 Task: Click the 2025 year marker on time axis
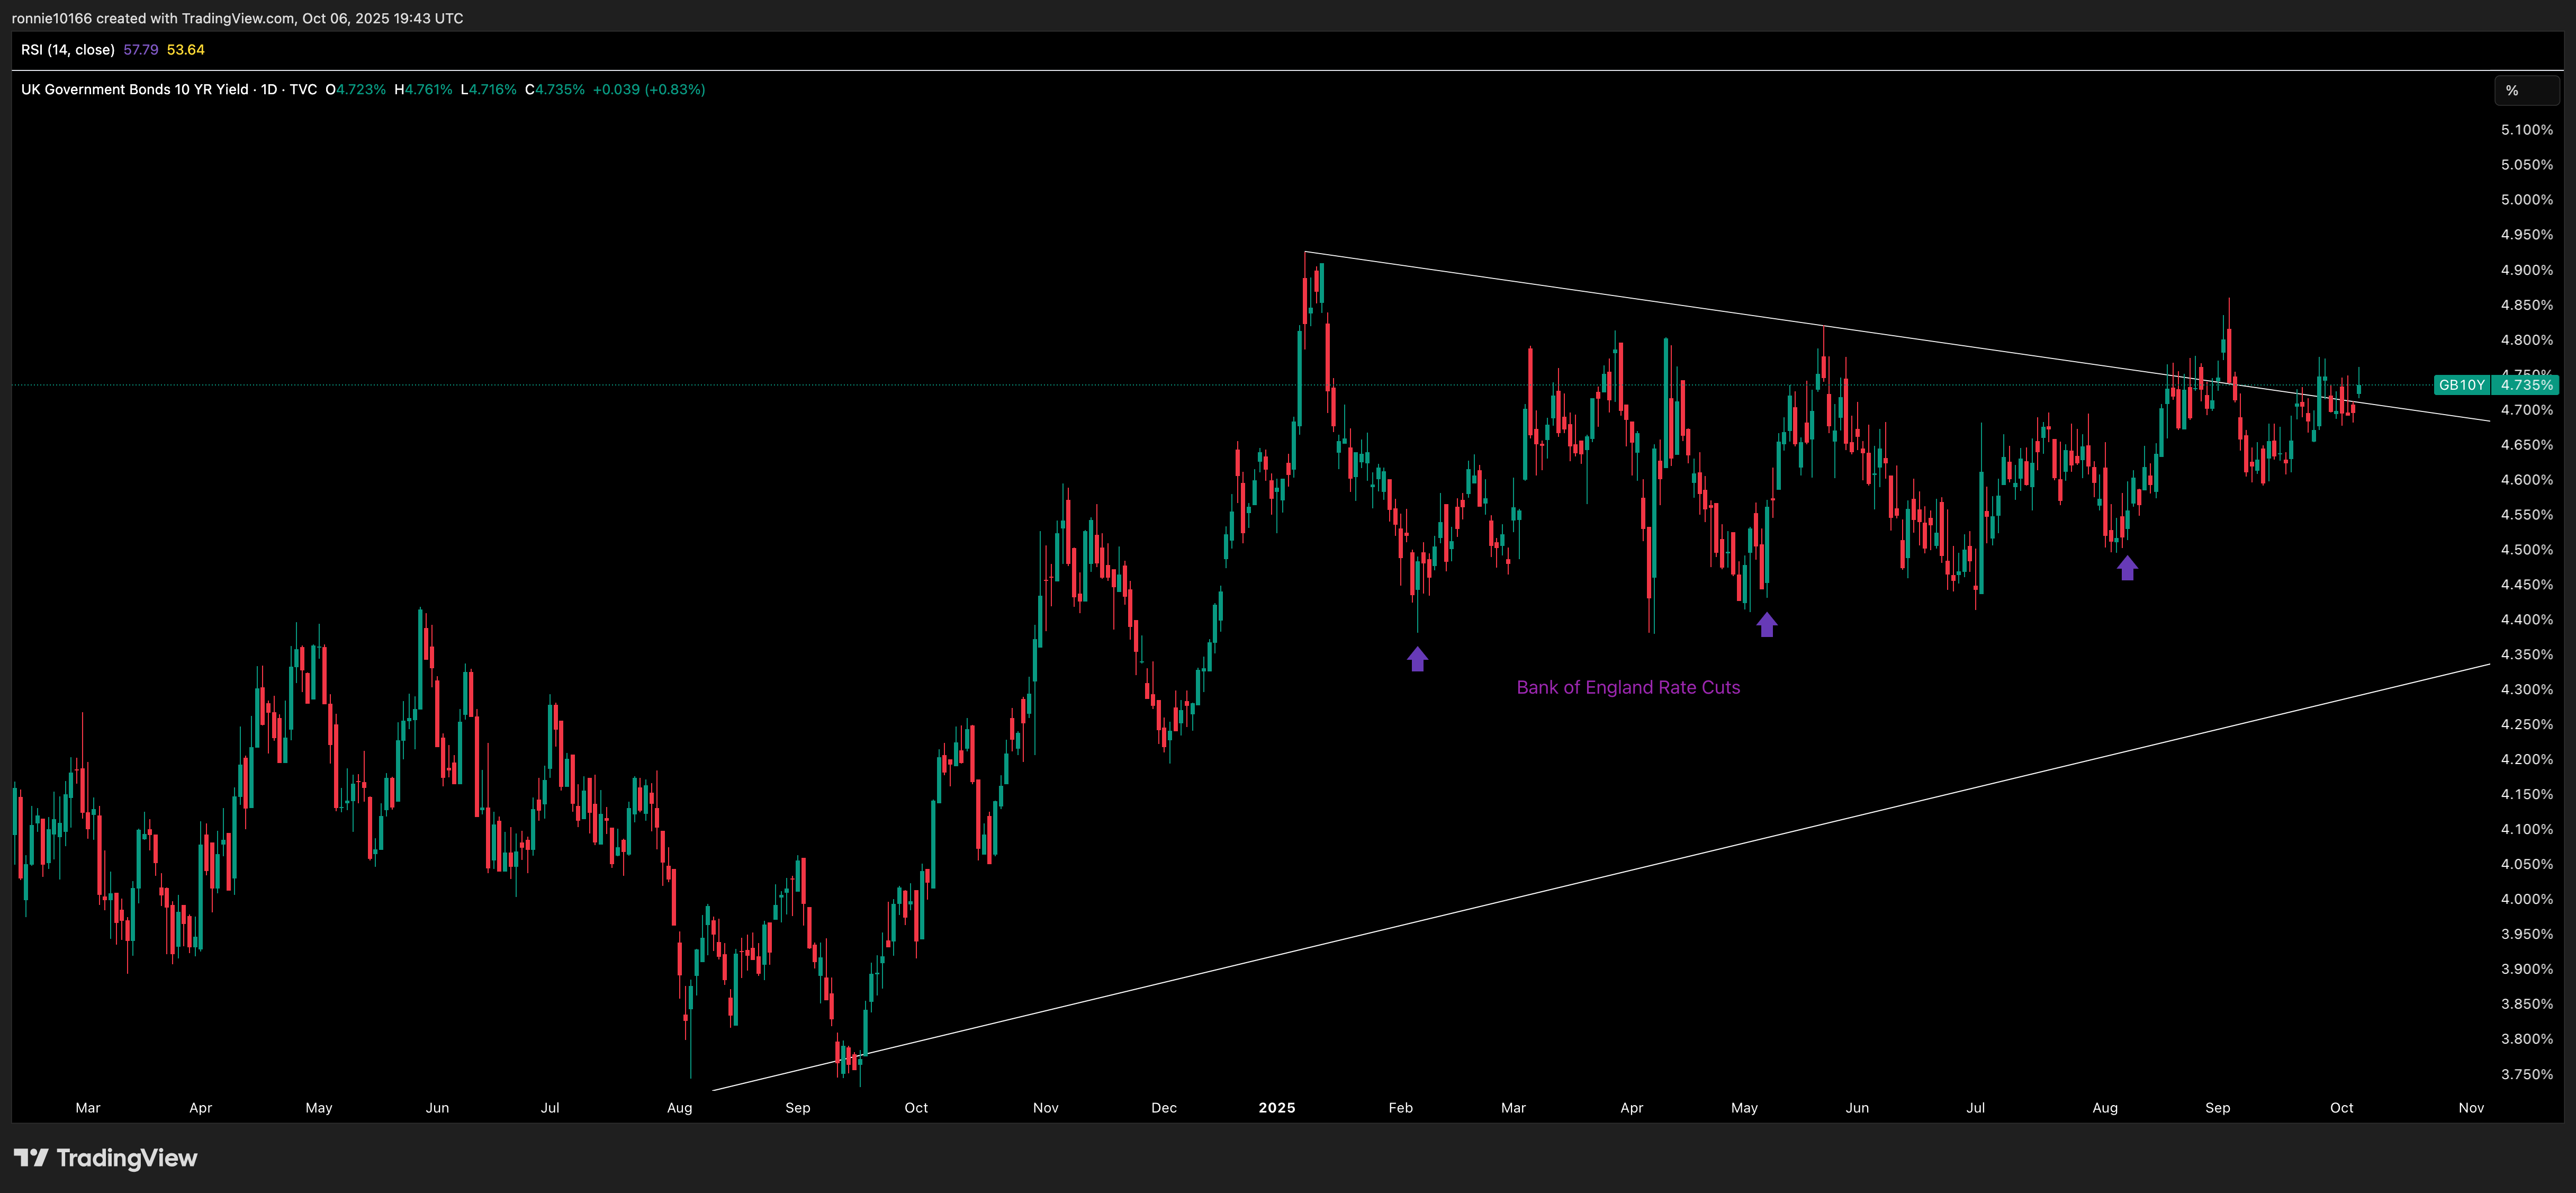(x=1276, y=1108)
